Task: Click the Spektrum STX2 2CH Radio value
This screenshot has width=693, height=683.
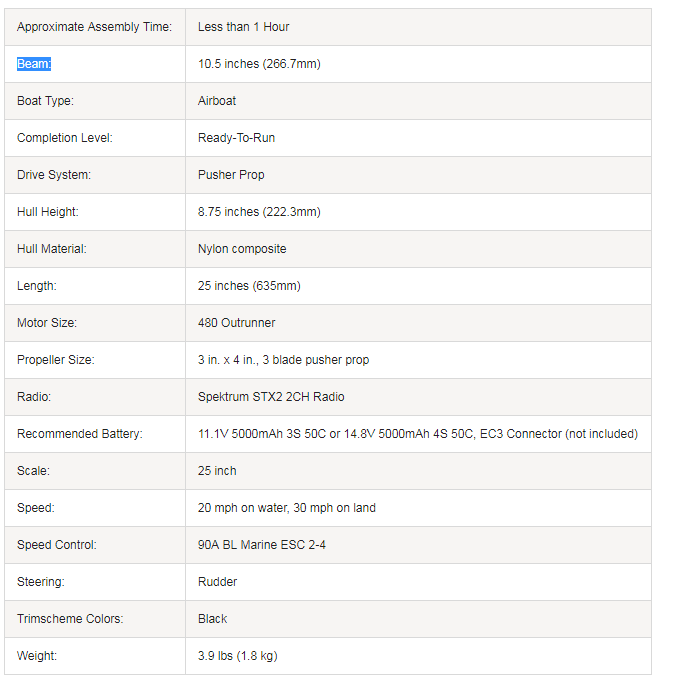Action: (x=271, y=397)
